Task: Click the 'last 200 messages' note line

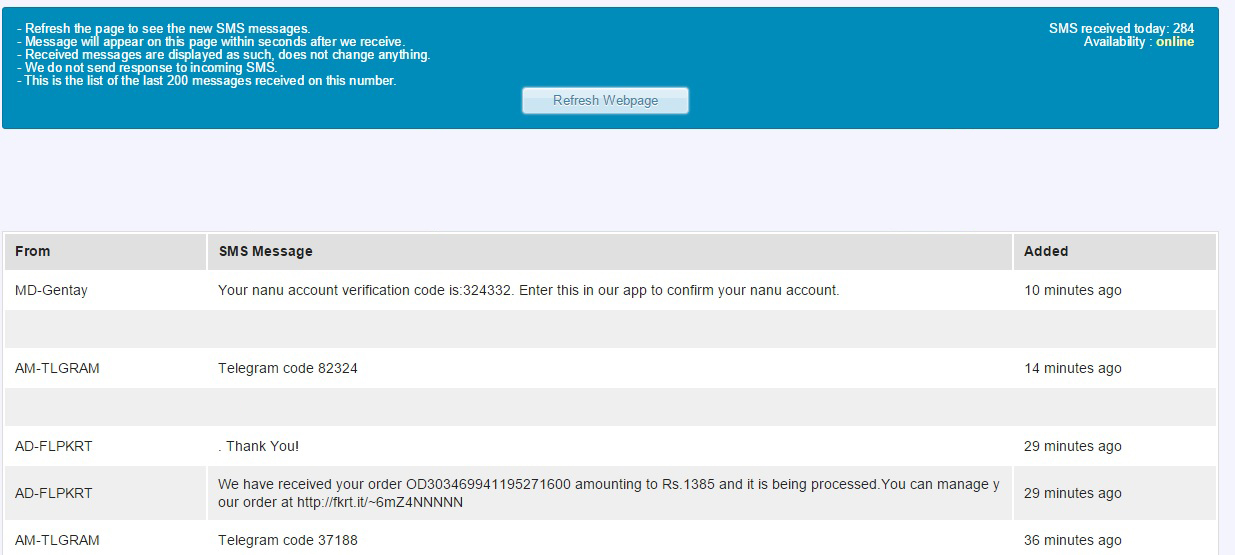Action: pyautogui.click(x=207, y=81)
